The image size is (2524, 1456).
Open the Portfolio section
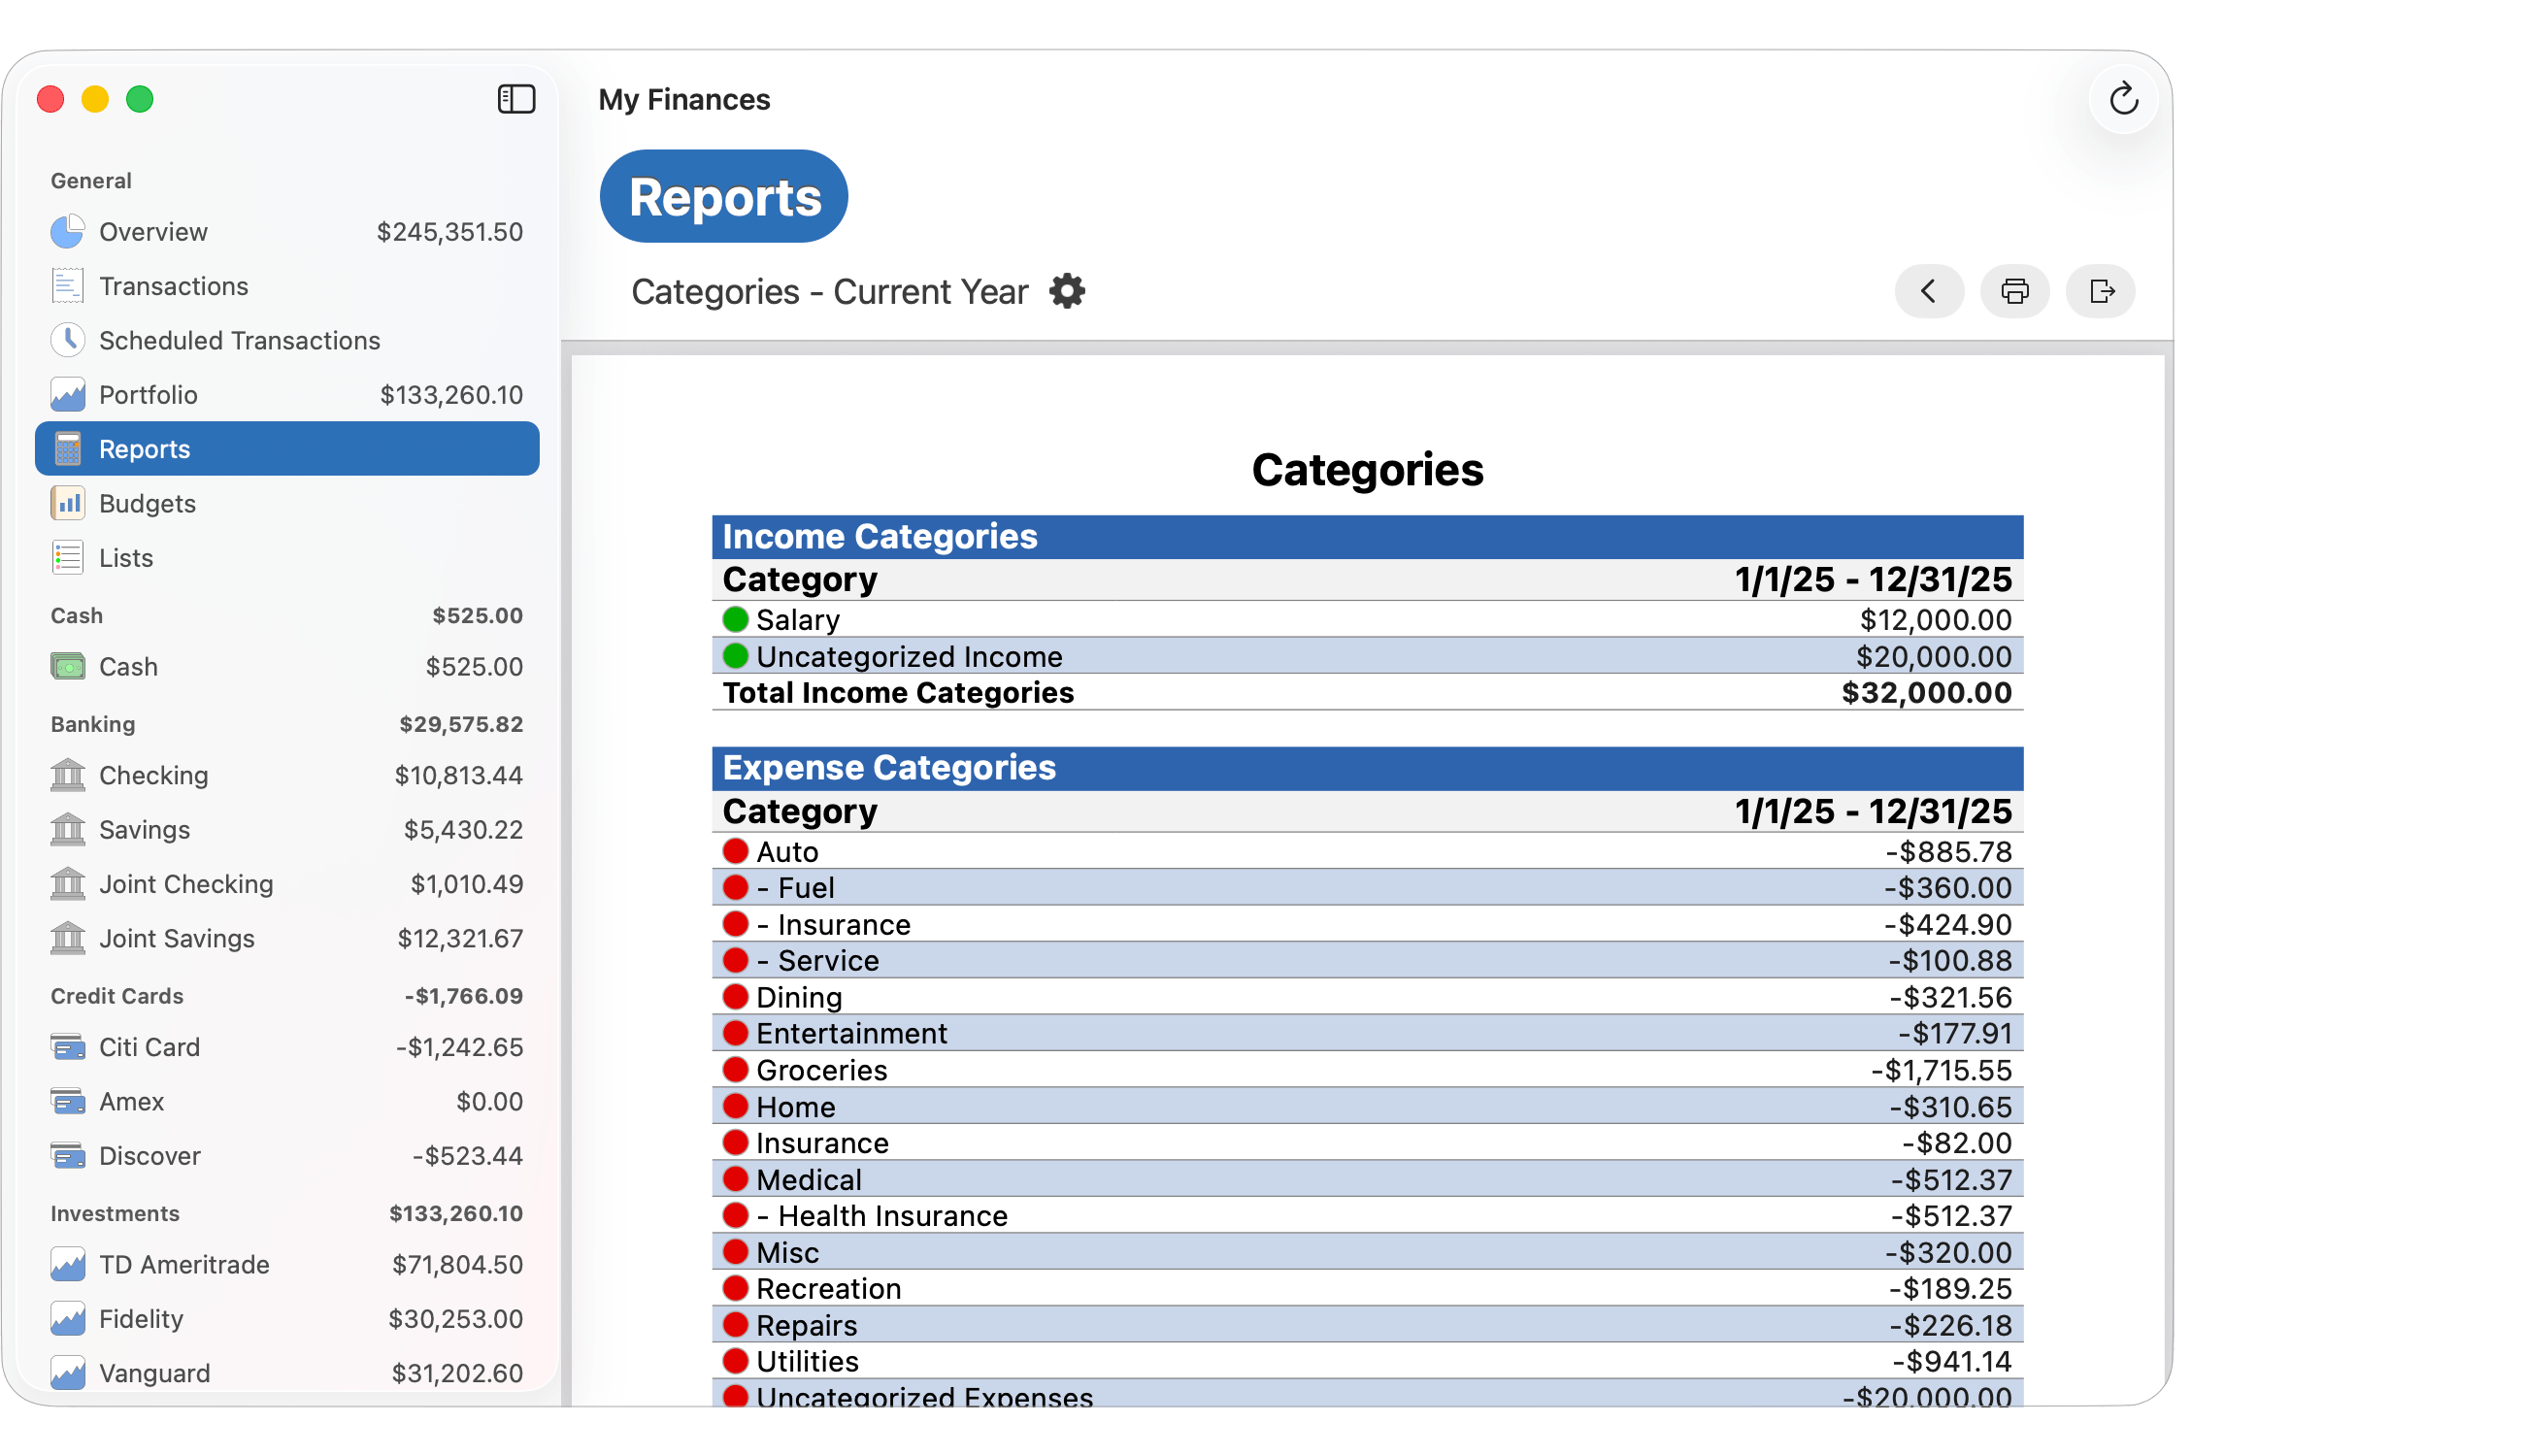point(148,395)
